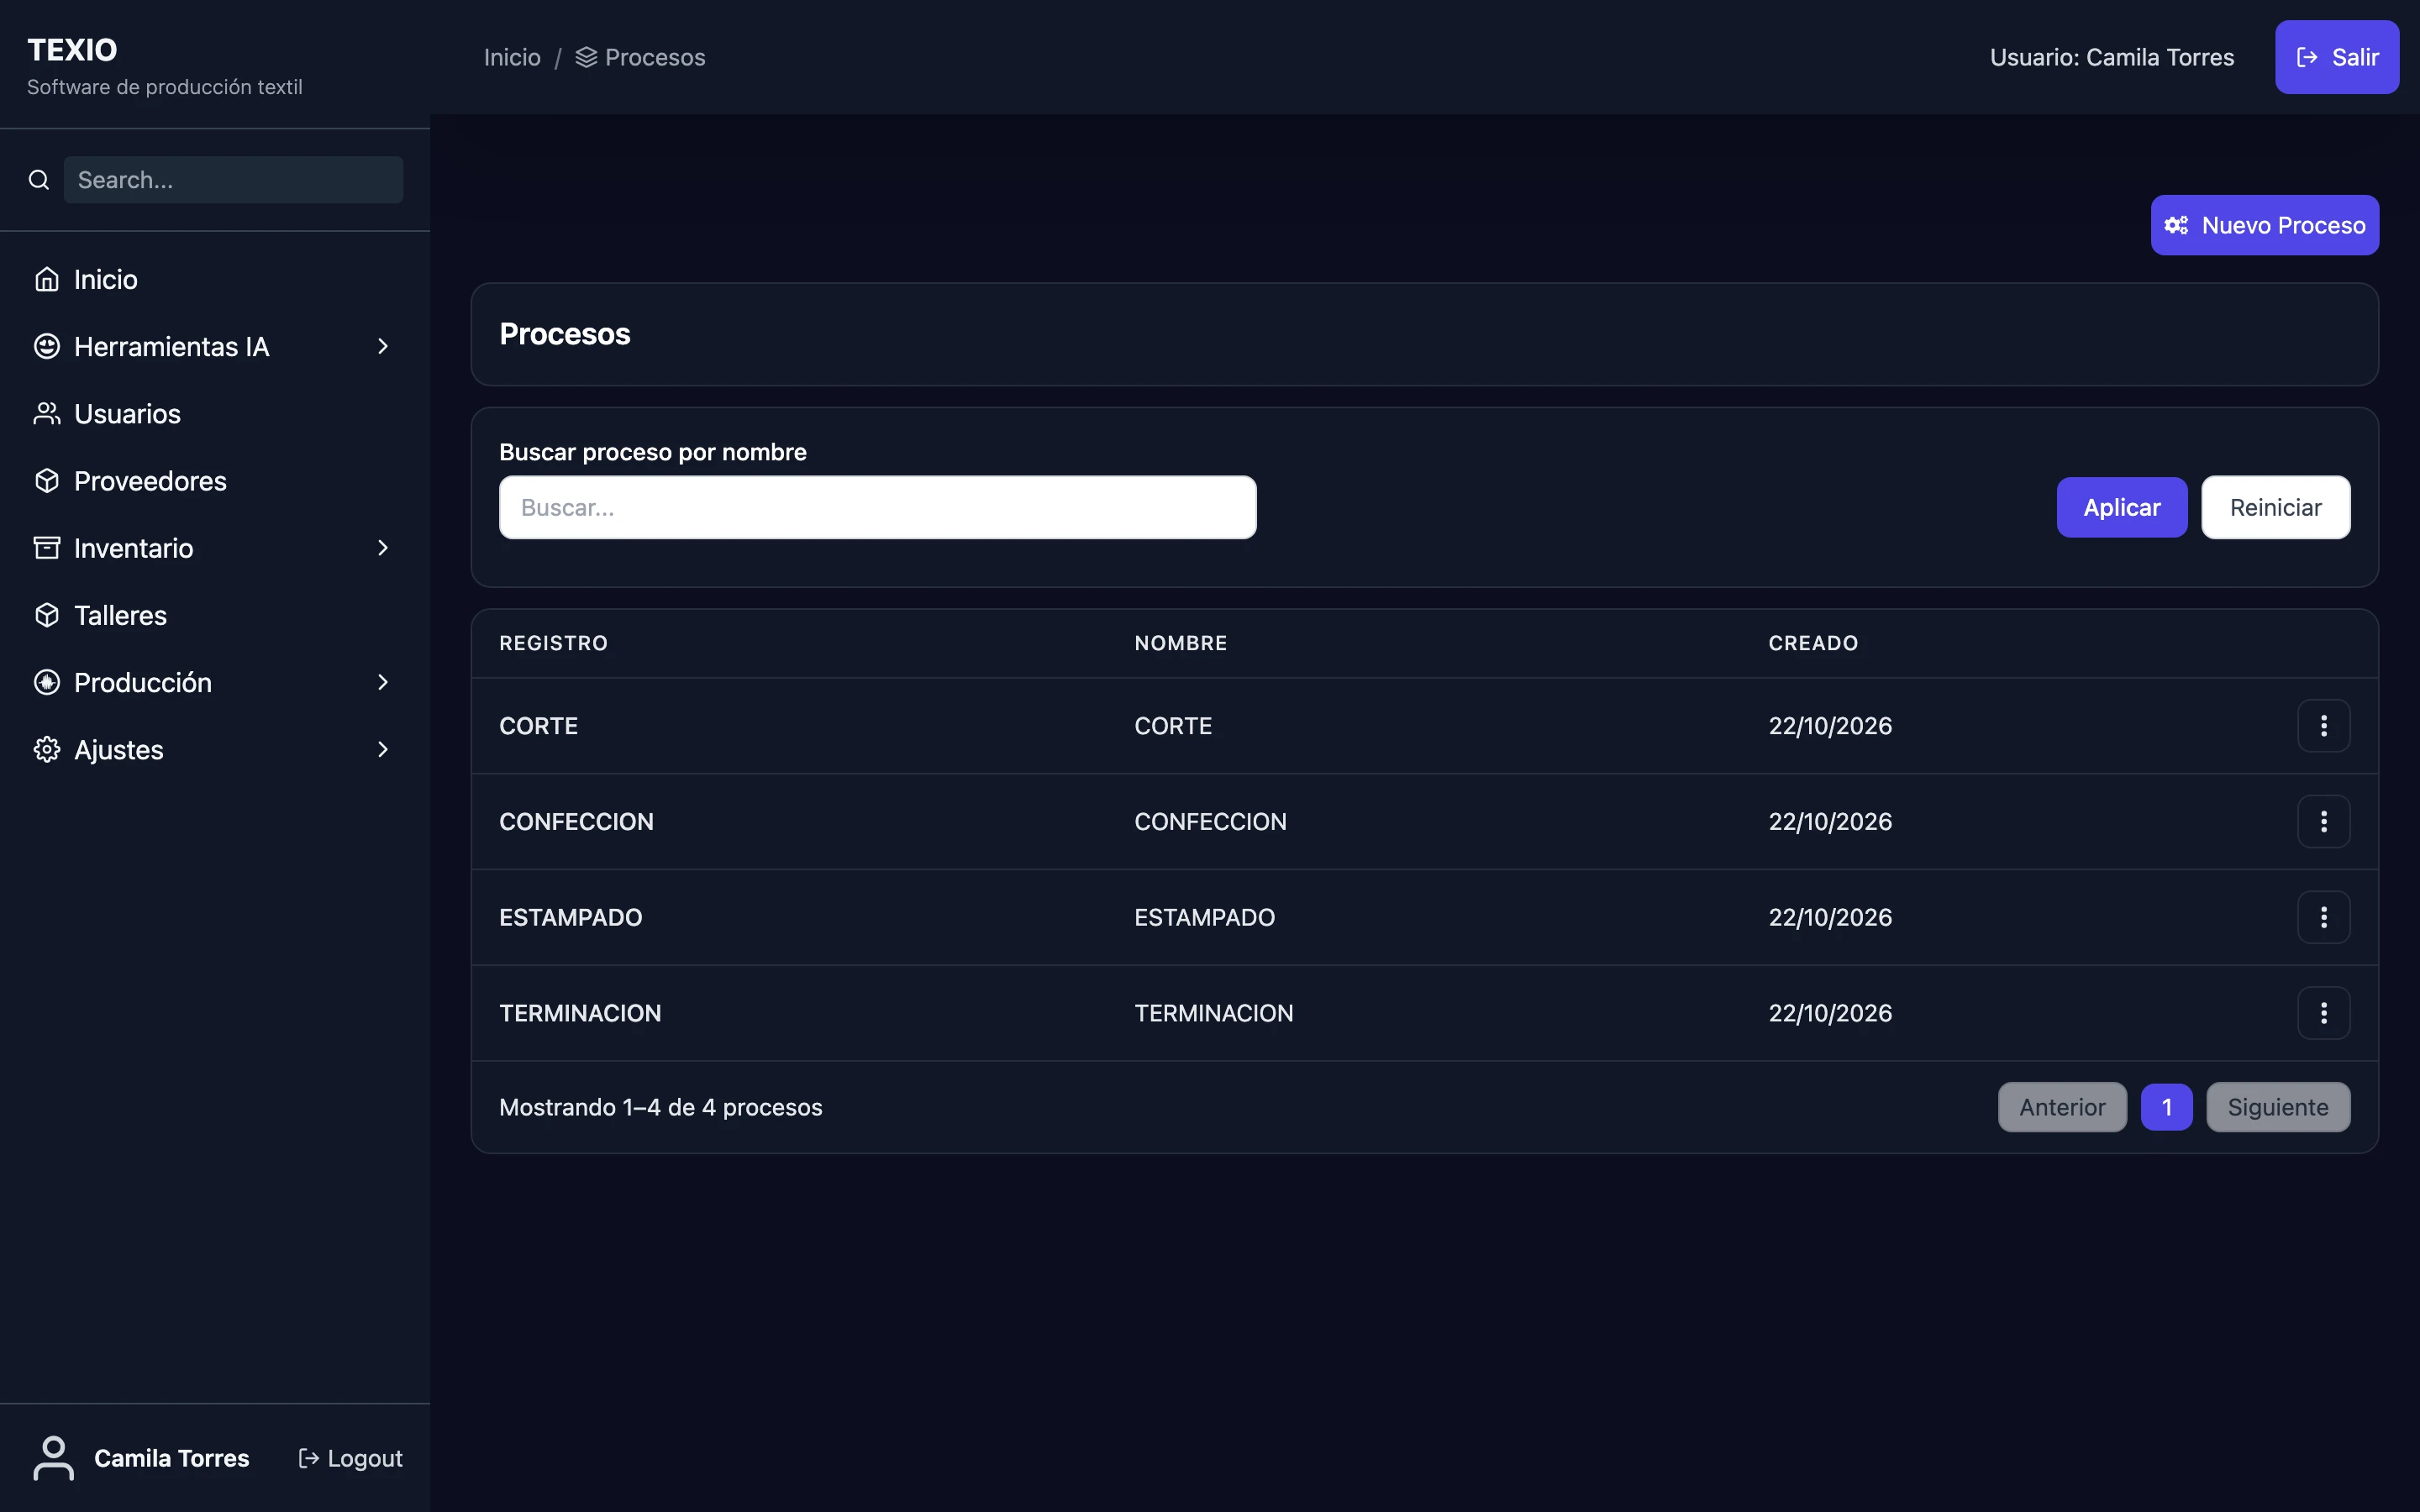The width and height of the screenshot is (2420, 1512).
Task: Click the Salir button in the header
Action: point(2336,57)
